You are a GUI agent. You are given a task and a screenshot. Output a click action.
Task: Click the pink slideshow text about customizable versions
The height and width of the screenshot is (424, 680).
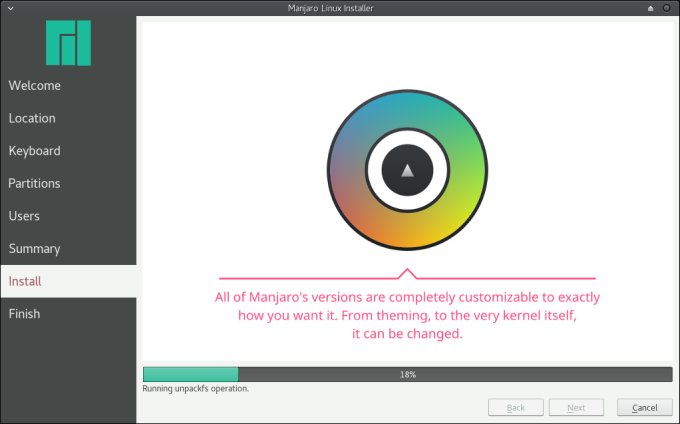(x=407, y=315)
